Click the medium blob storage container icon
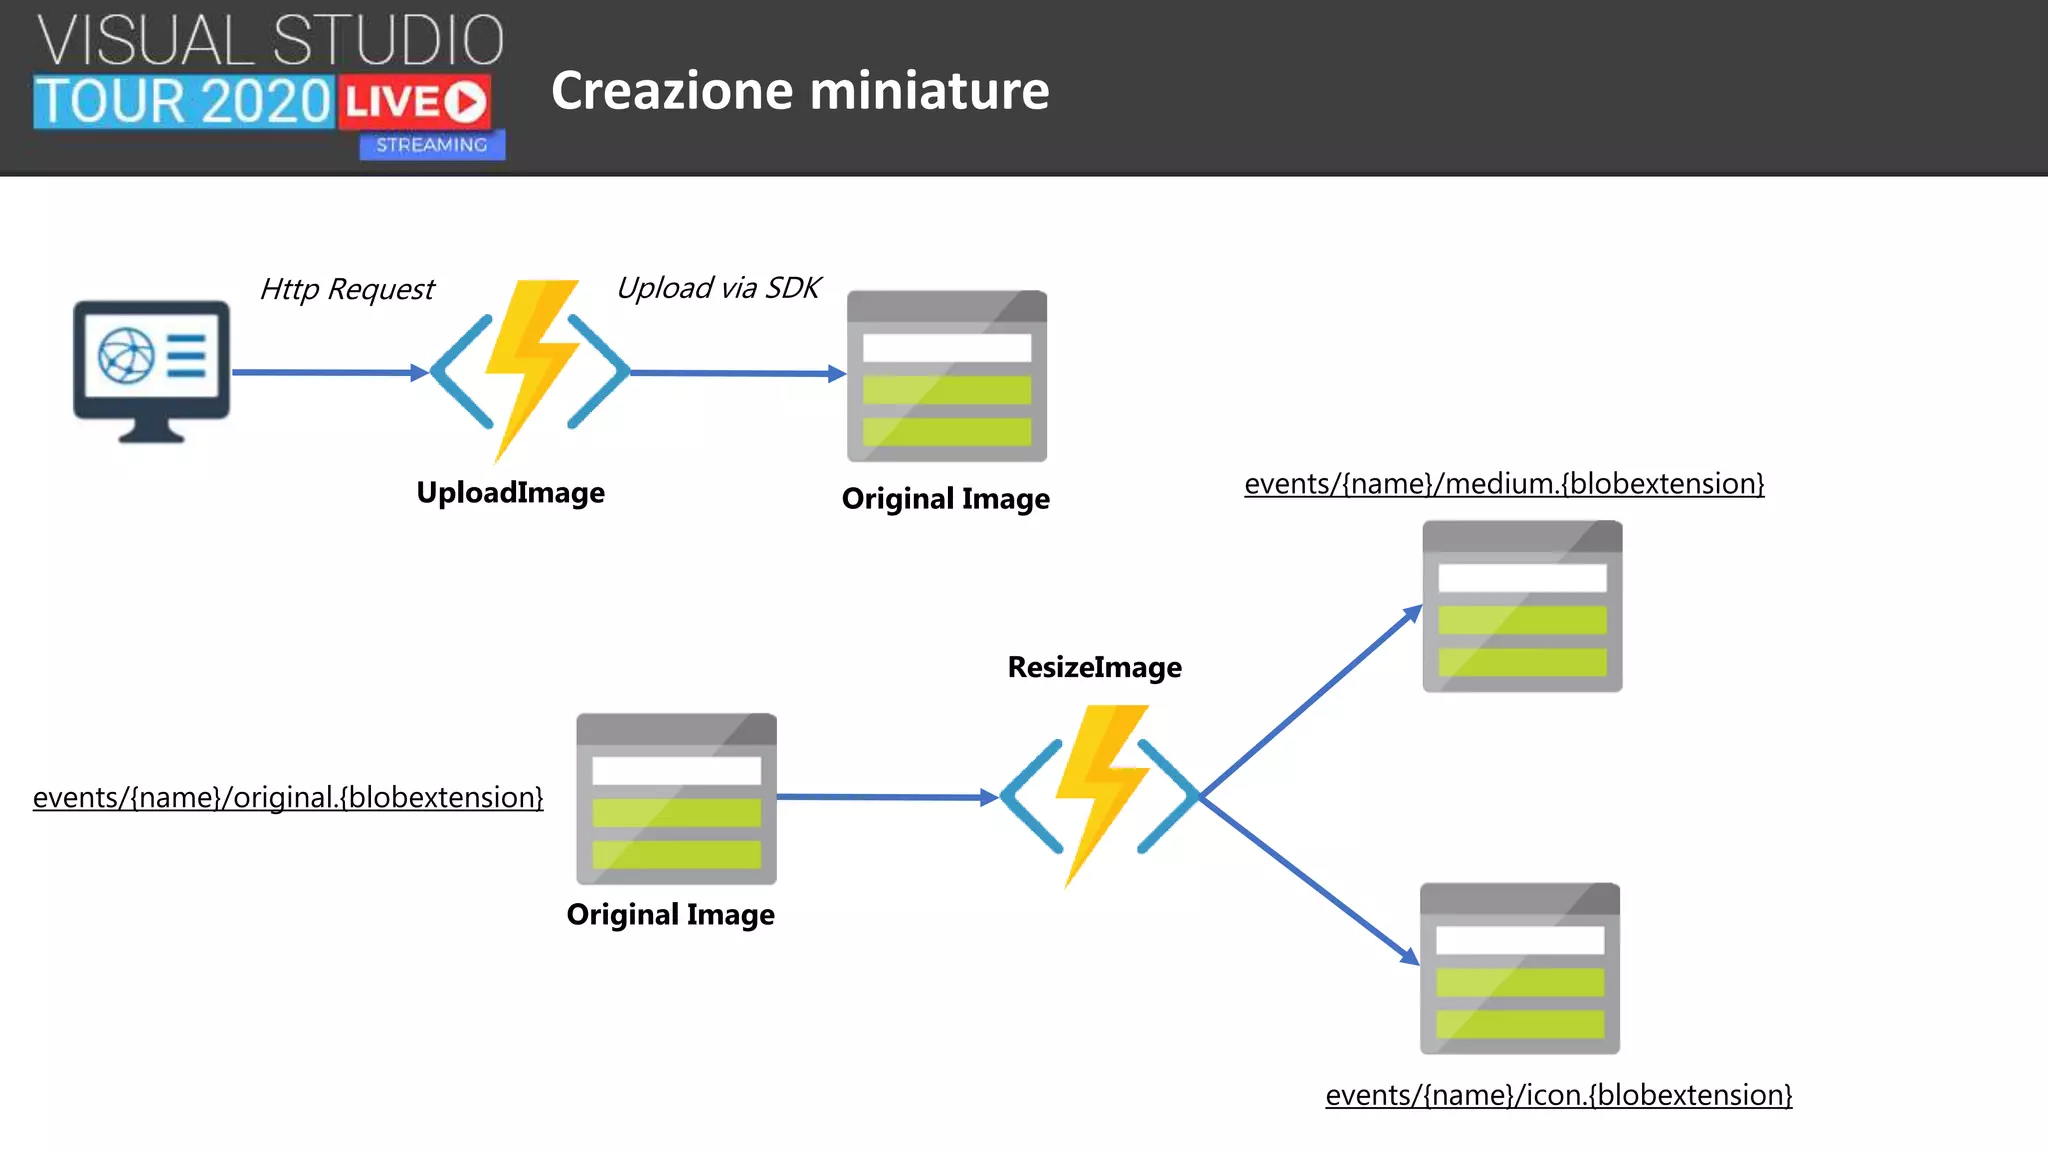This screenshot has height=1152, width=2048. (x=1522, y=606)
